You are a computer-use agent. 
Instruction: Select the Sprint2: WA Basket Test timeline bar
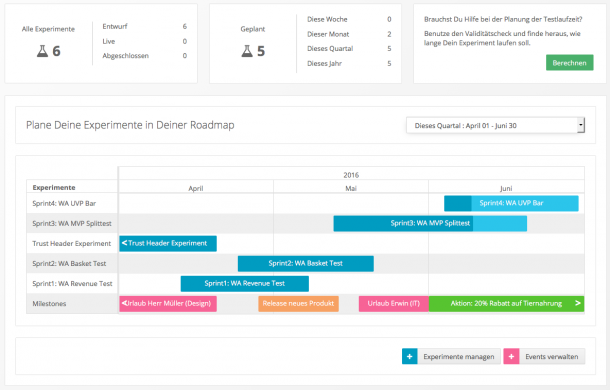pyautogui.click(x=306, y=264)
